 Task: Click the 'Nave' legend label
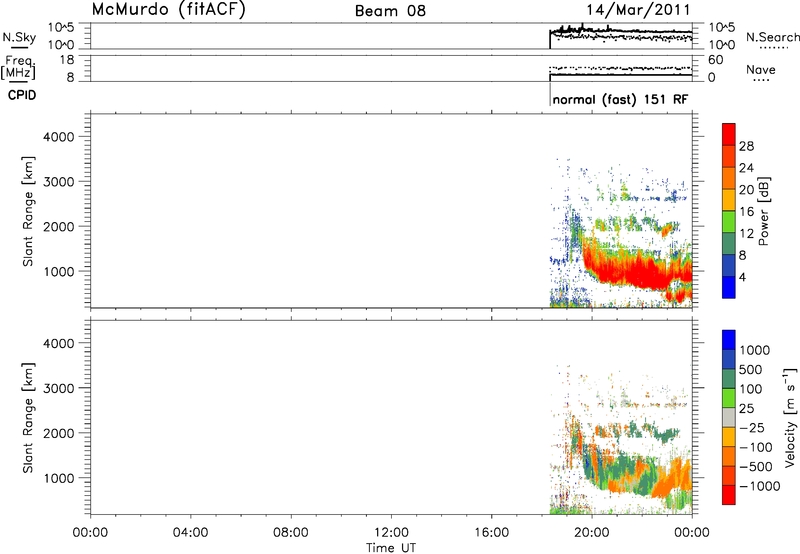click(x=761, y=69)
